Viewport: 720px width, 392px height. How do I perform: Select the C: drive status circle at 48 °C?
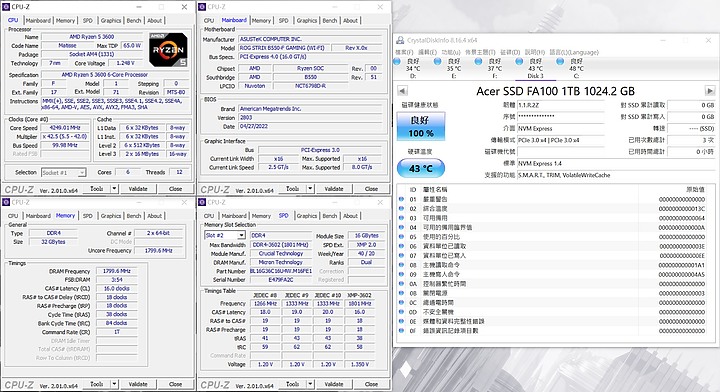point(560,62)
